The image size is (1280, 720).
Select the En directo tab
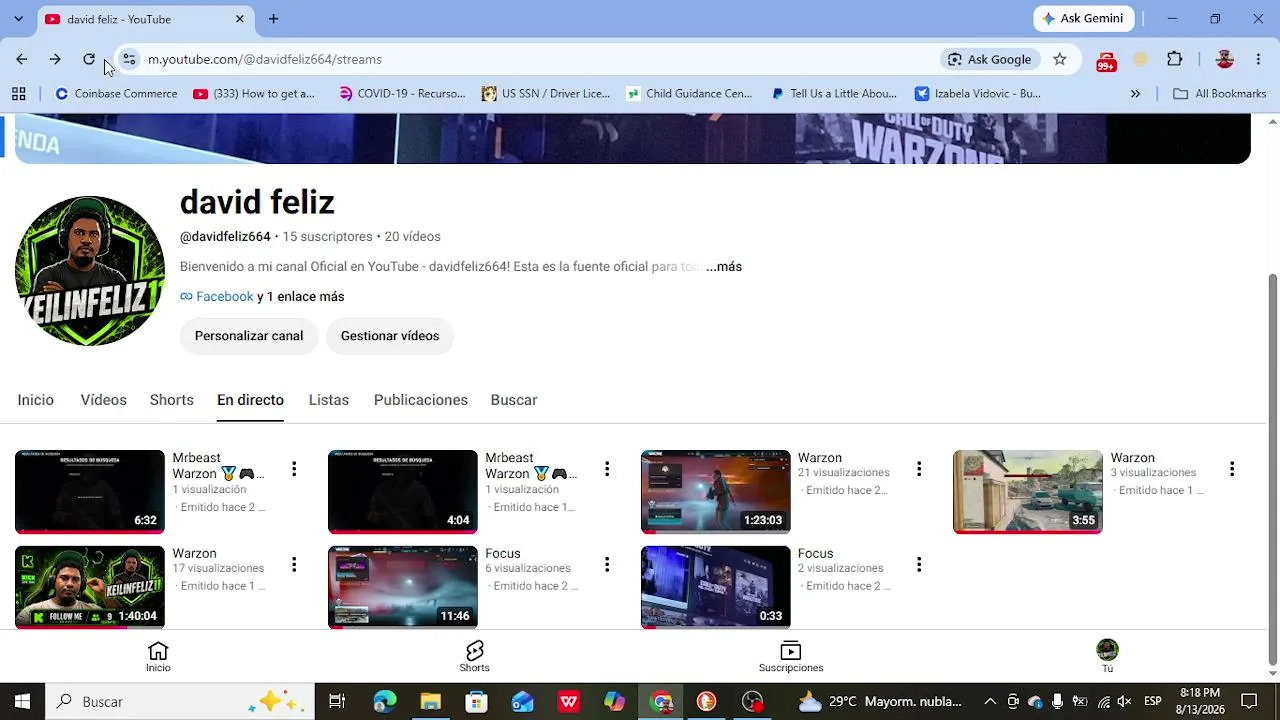click(250, 400)
